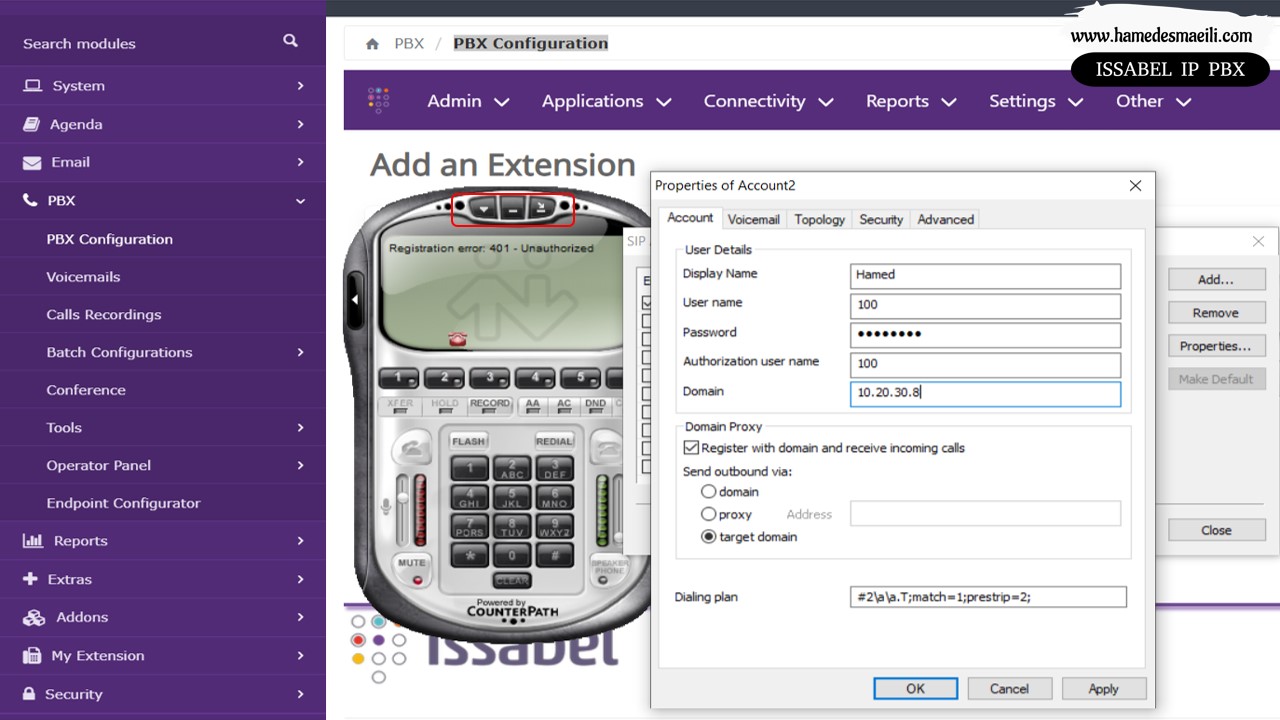This screenshot has height=720, width=1280.
Task: Click the search magnifier in sidebar
Action: (x=290, y=41)
